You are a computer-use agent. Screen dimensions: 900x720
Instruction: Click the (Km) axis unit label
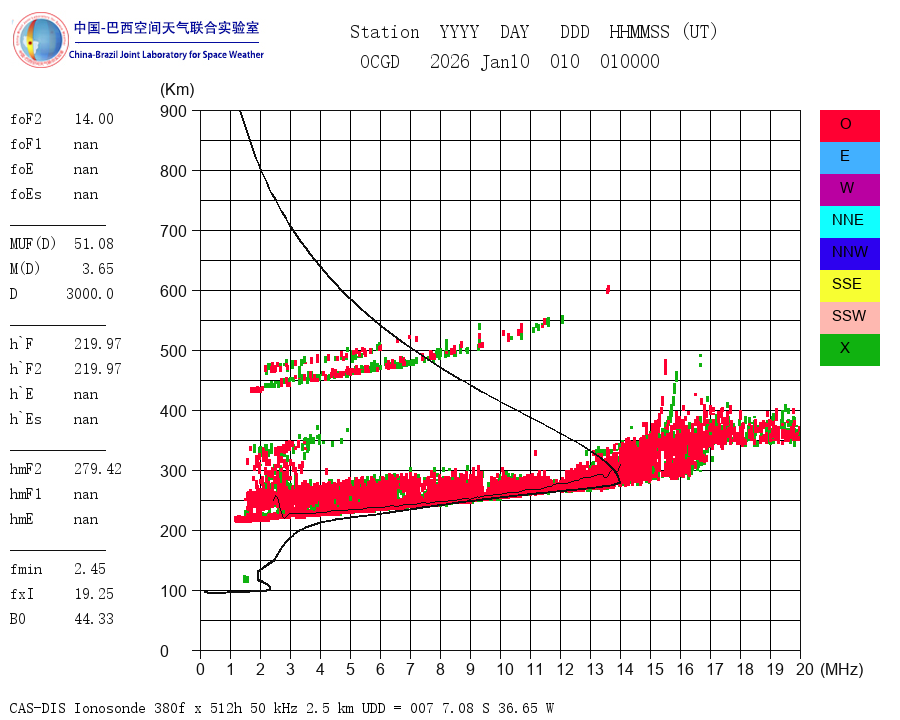(177, 90)
